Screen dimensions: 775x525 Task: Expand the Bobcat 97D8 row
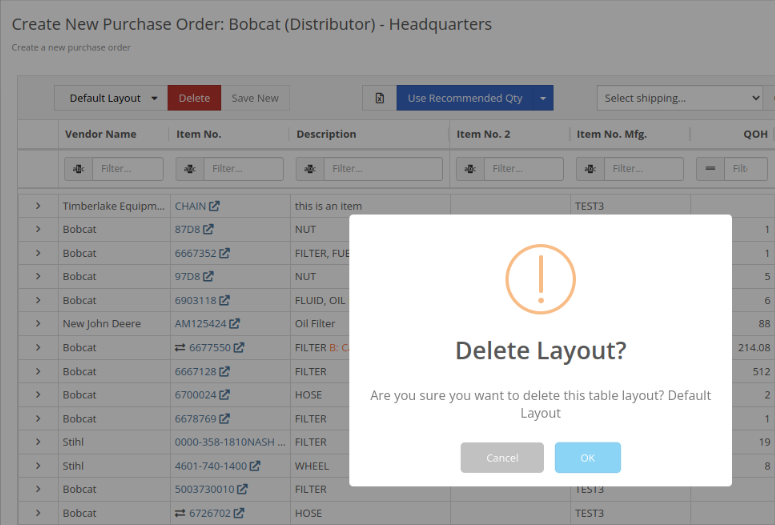(38, 276)
